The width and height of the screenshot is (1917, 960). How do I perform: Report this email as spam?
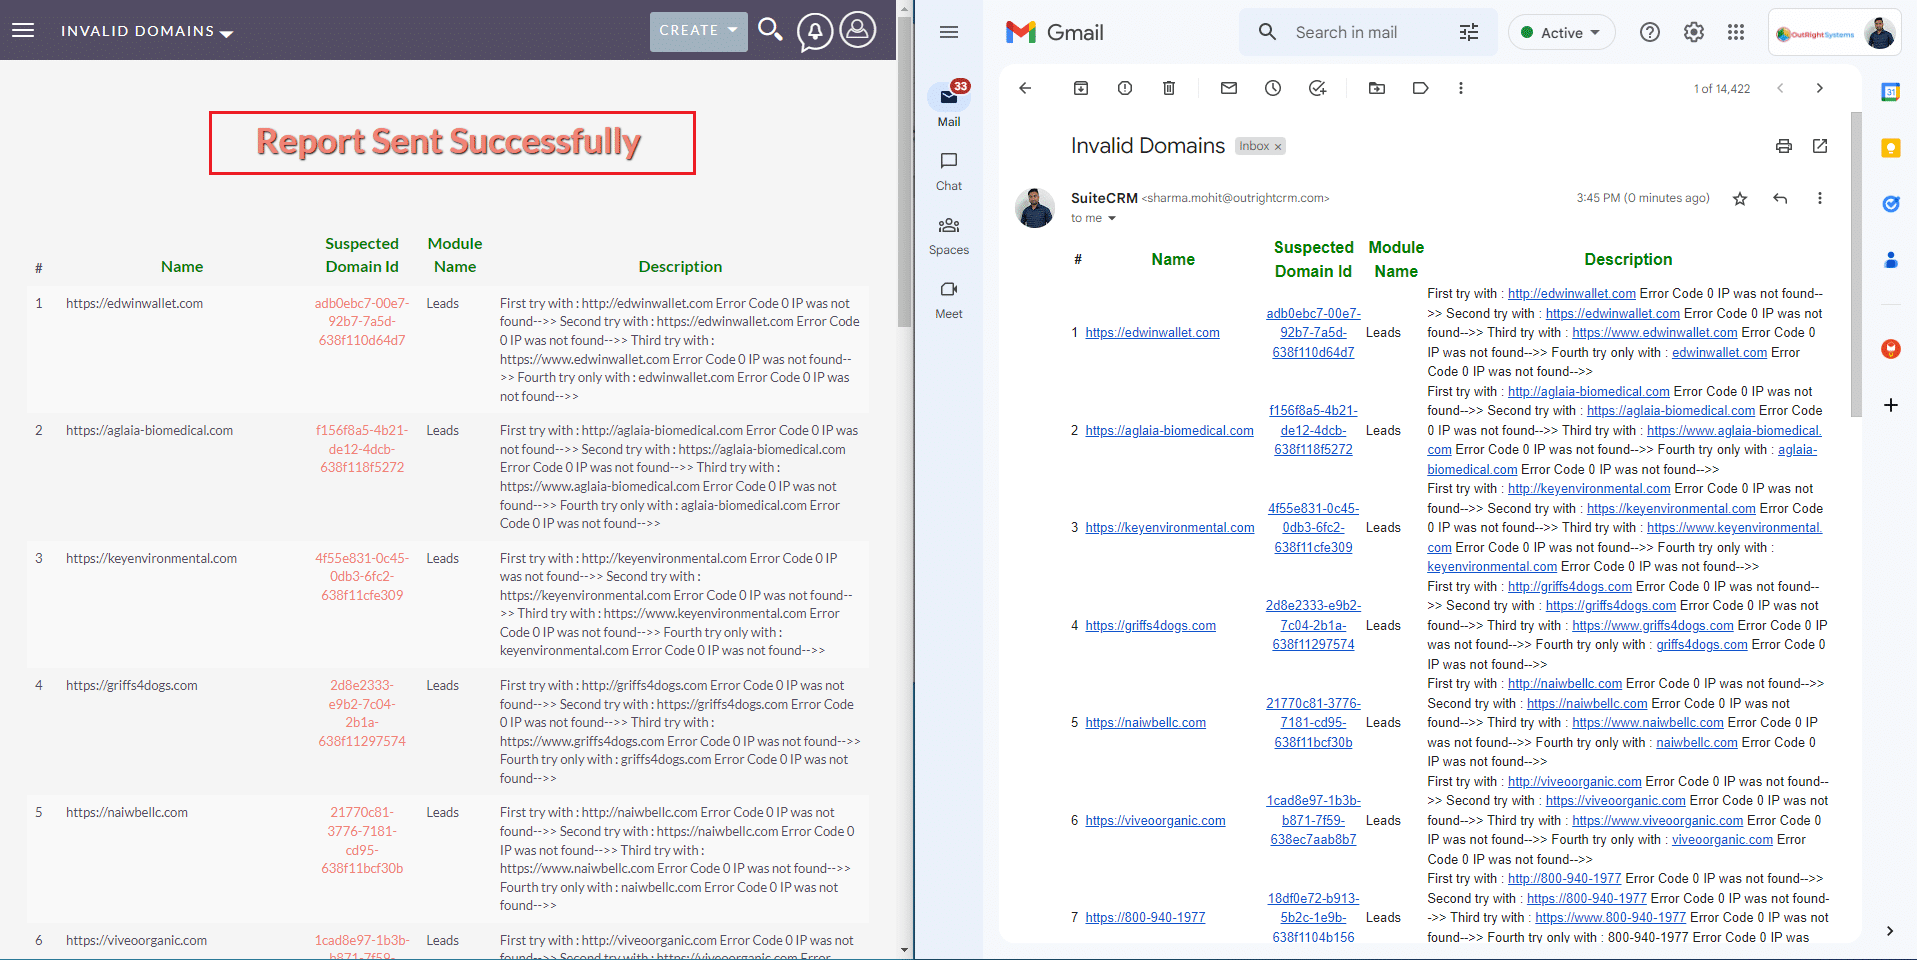point(1125,88)
